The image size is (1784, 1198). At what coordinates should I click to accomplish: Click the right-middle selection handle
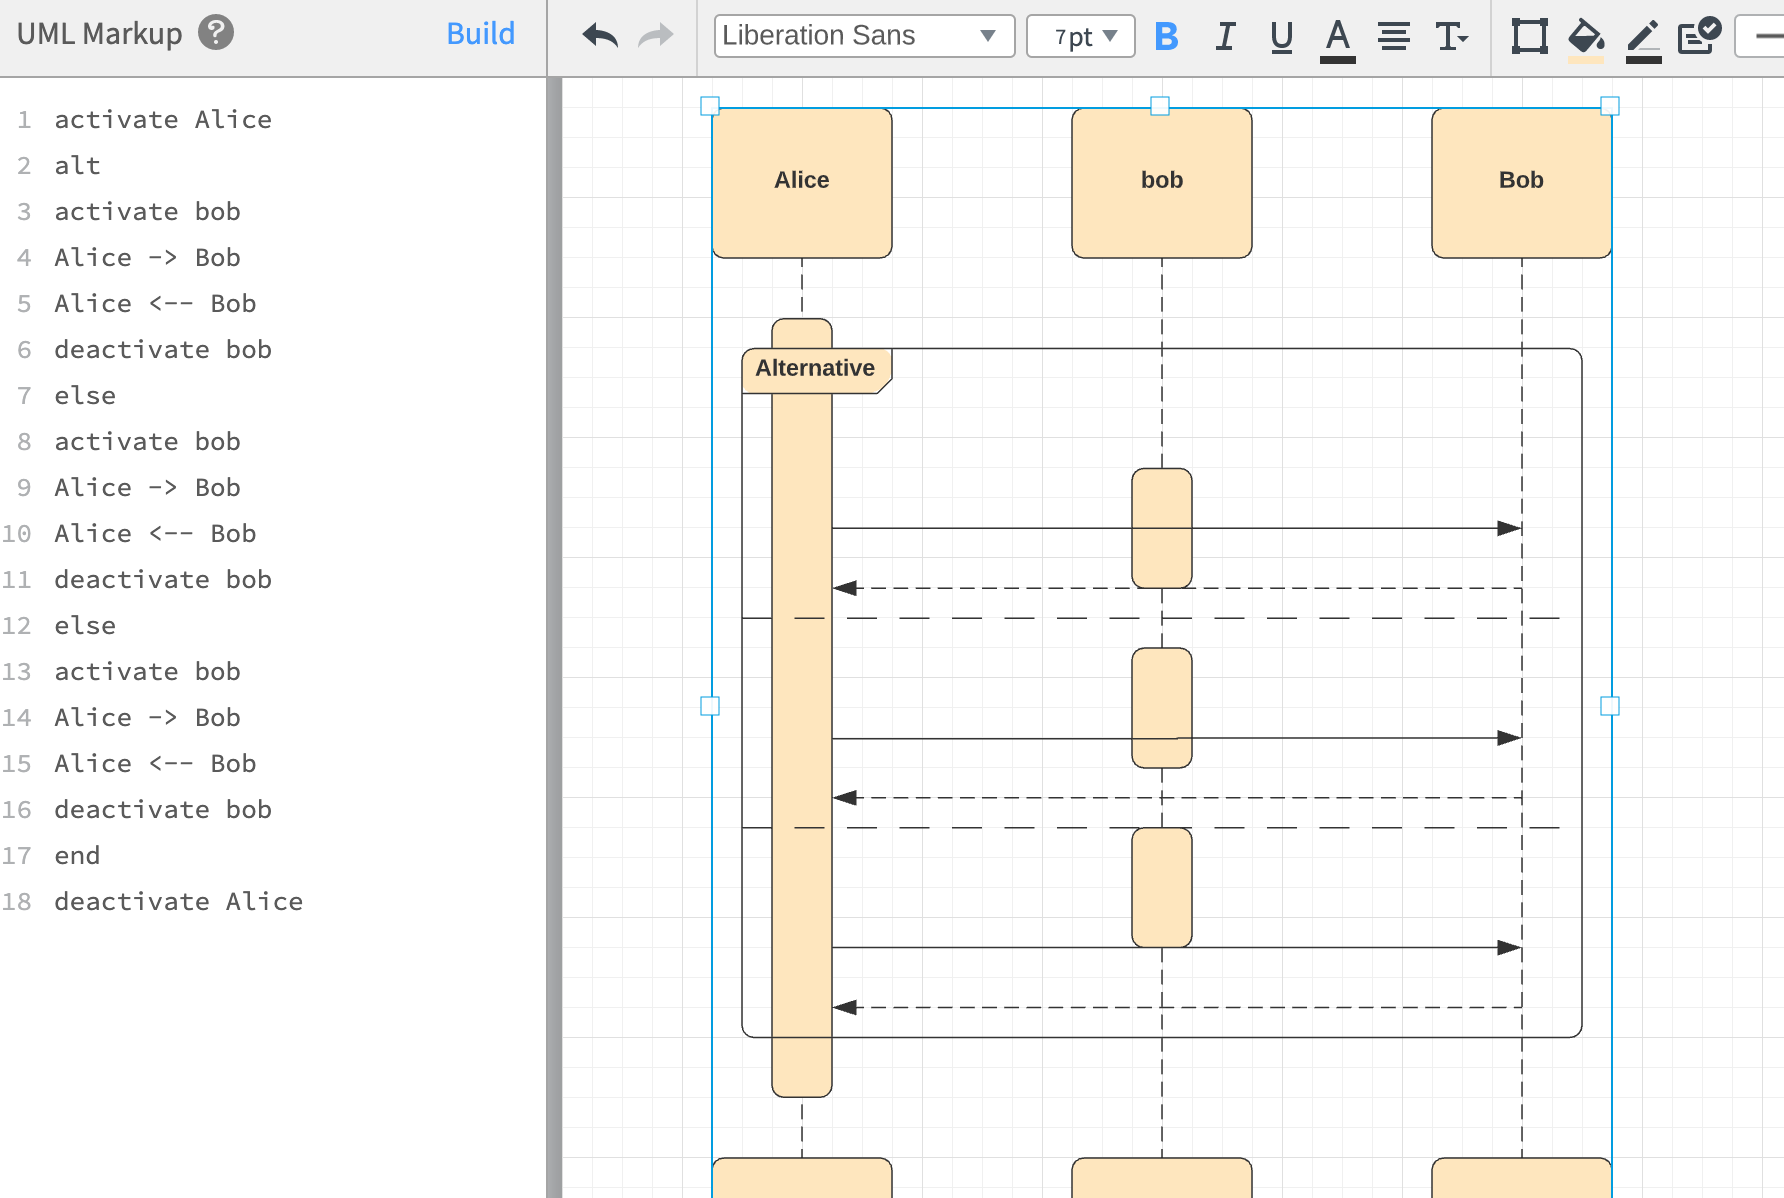1610,706
